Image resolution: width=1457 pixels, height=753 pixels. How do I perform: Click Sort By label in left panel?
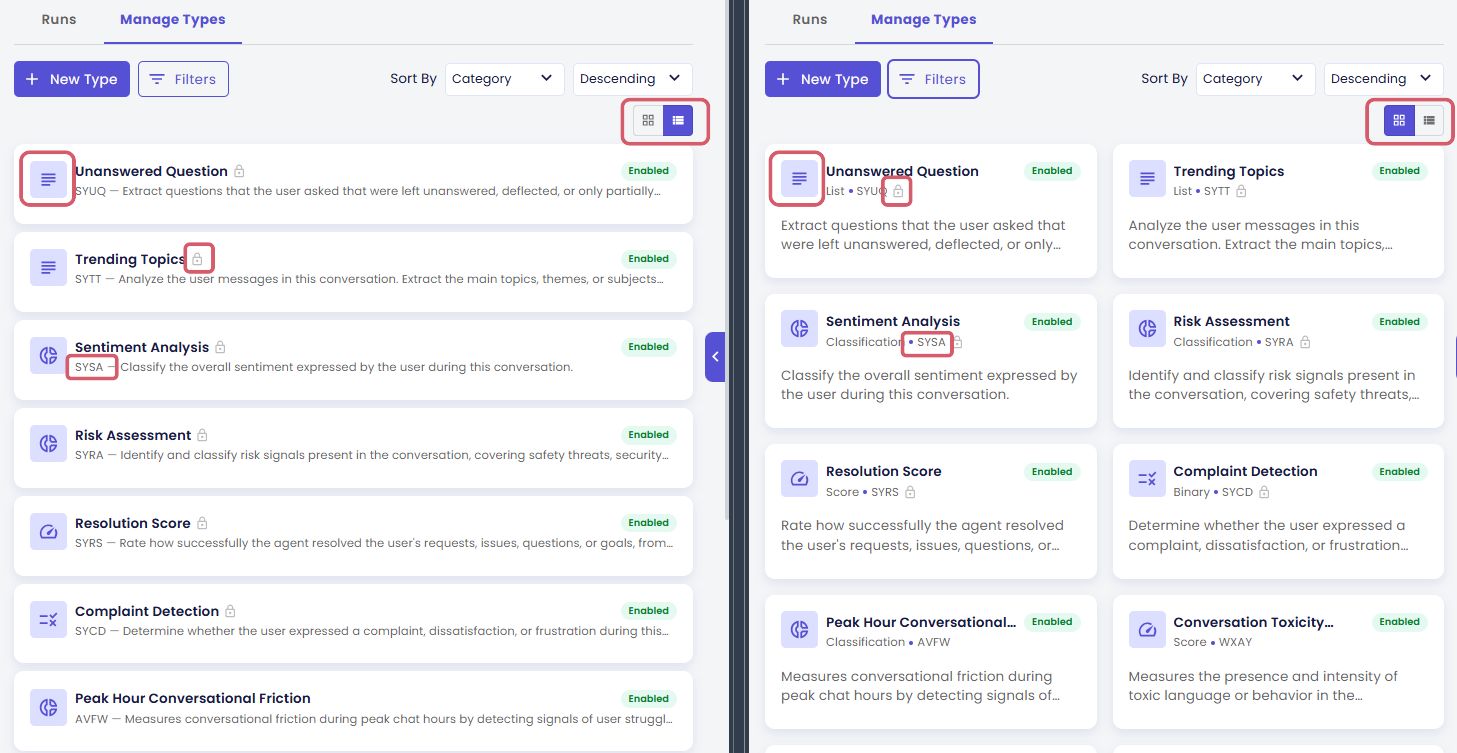pyautogui.click(x=413, y=79)
